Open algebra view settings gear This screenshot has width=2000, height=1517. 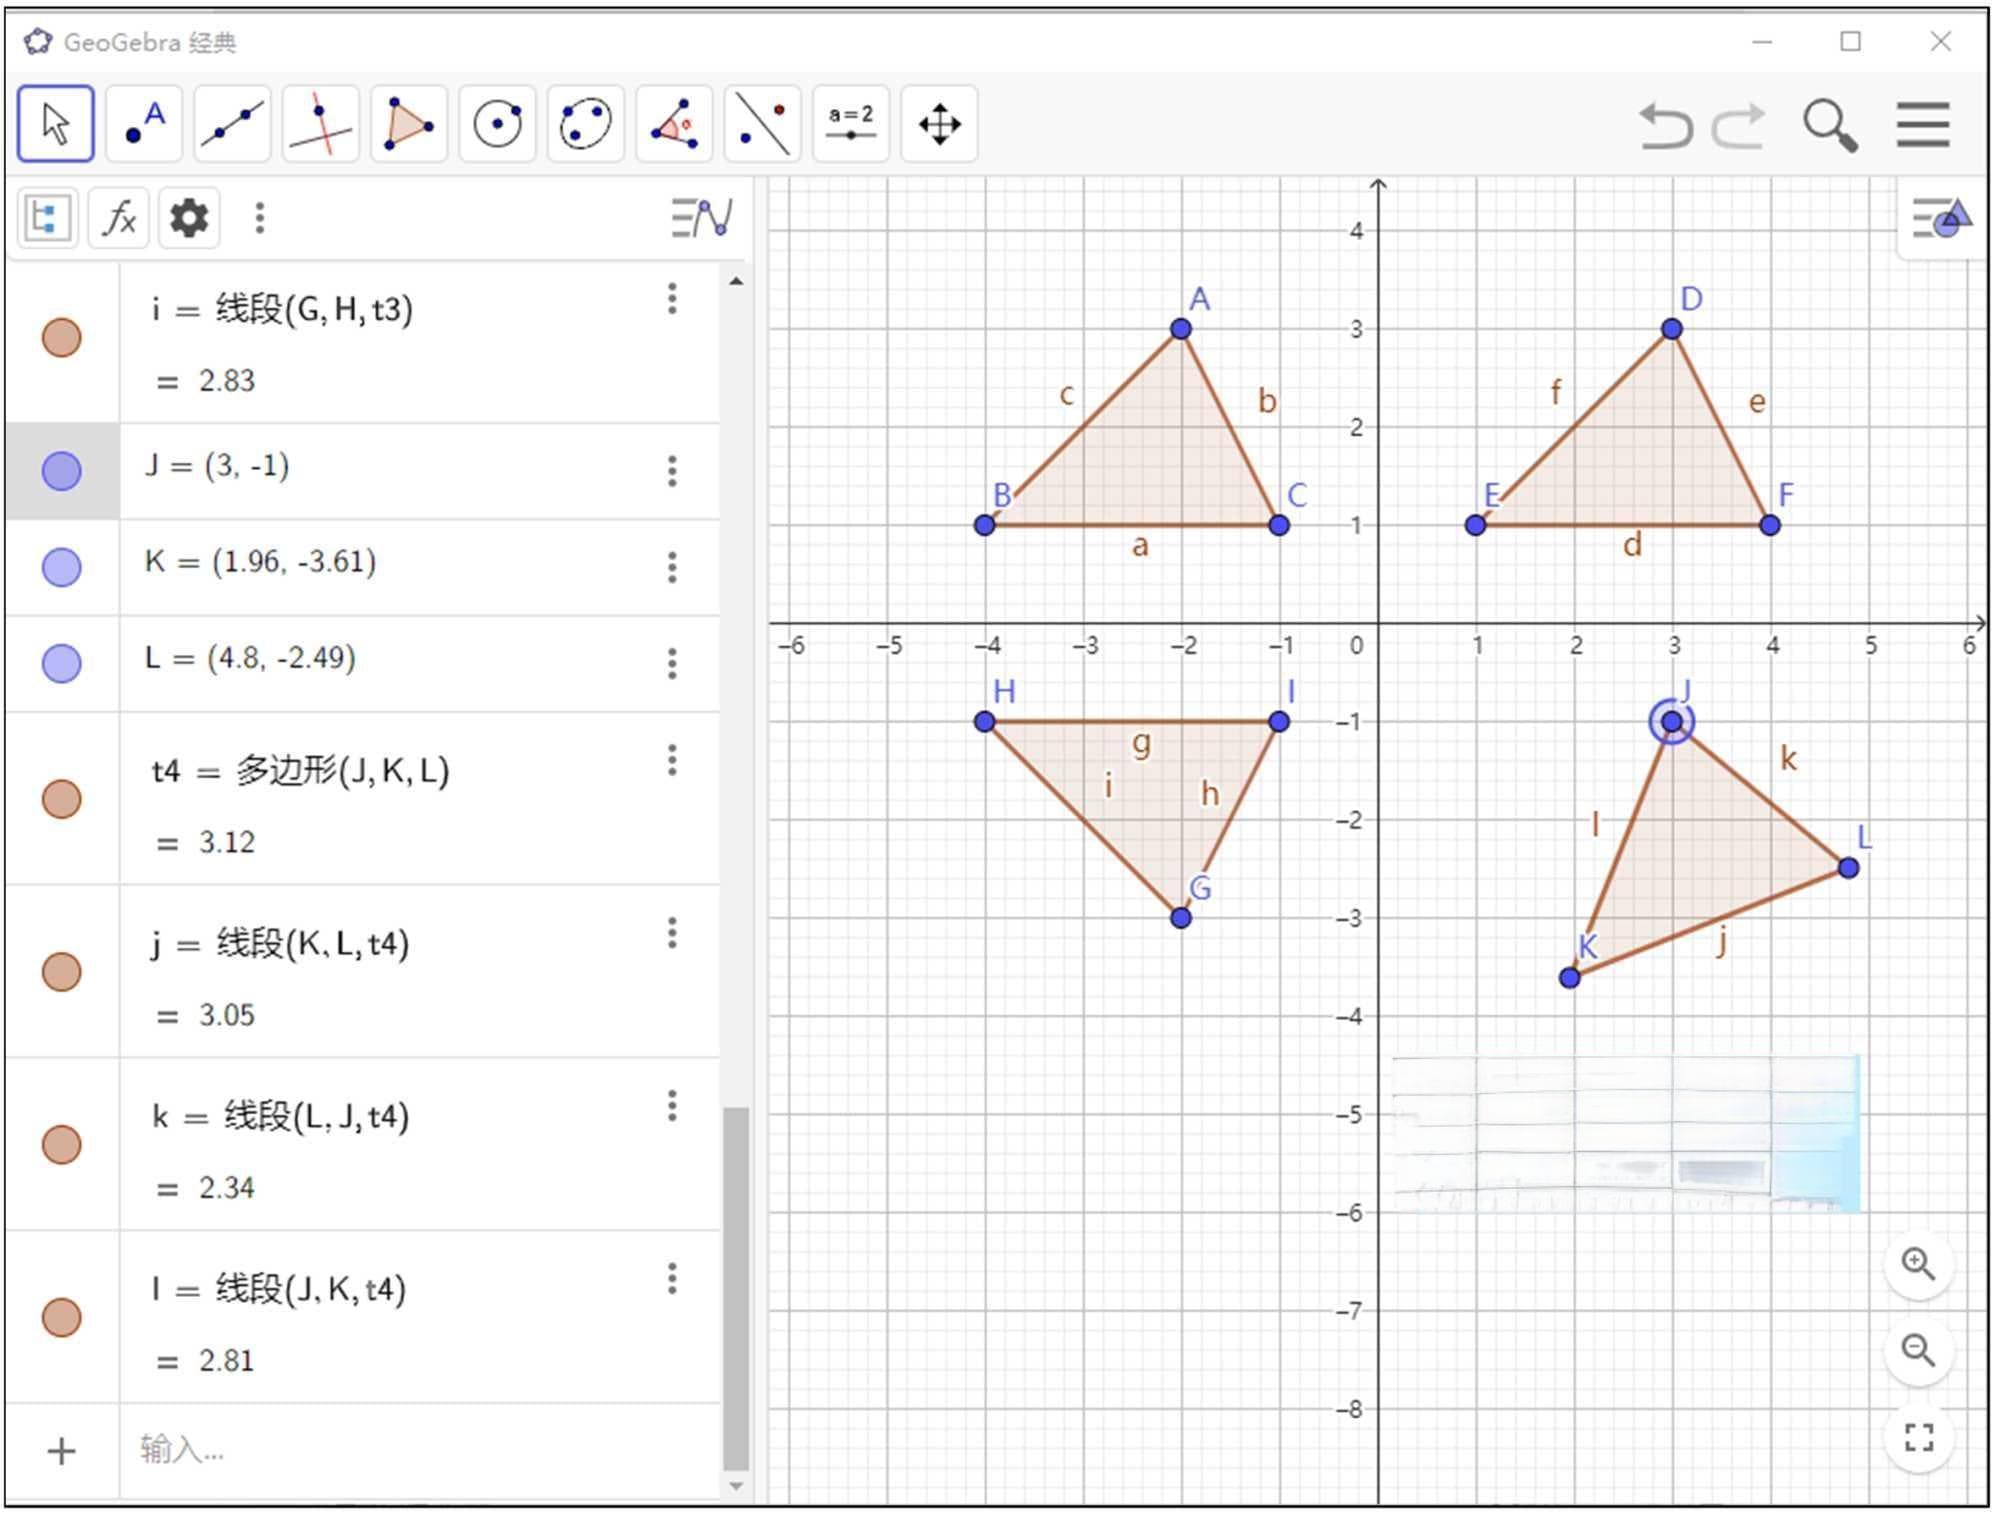(189, 217)
